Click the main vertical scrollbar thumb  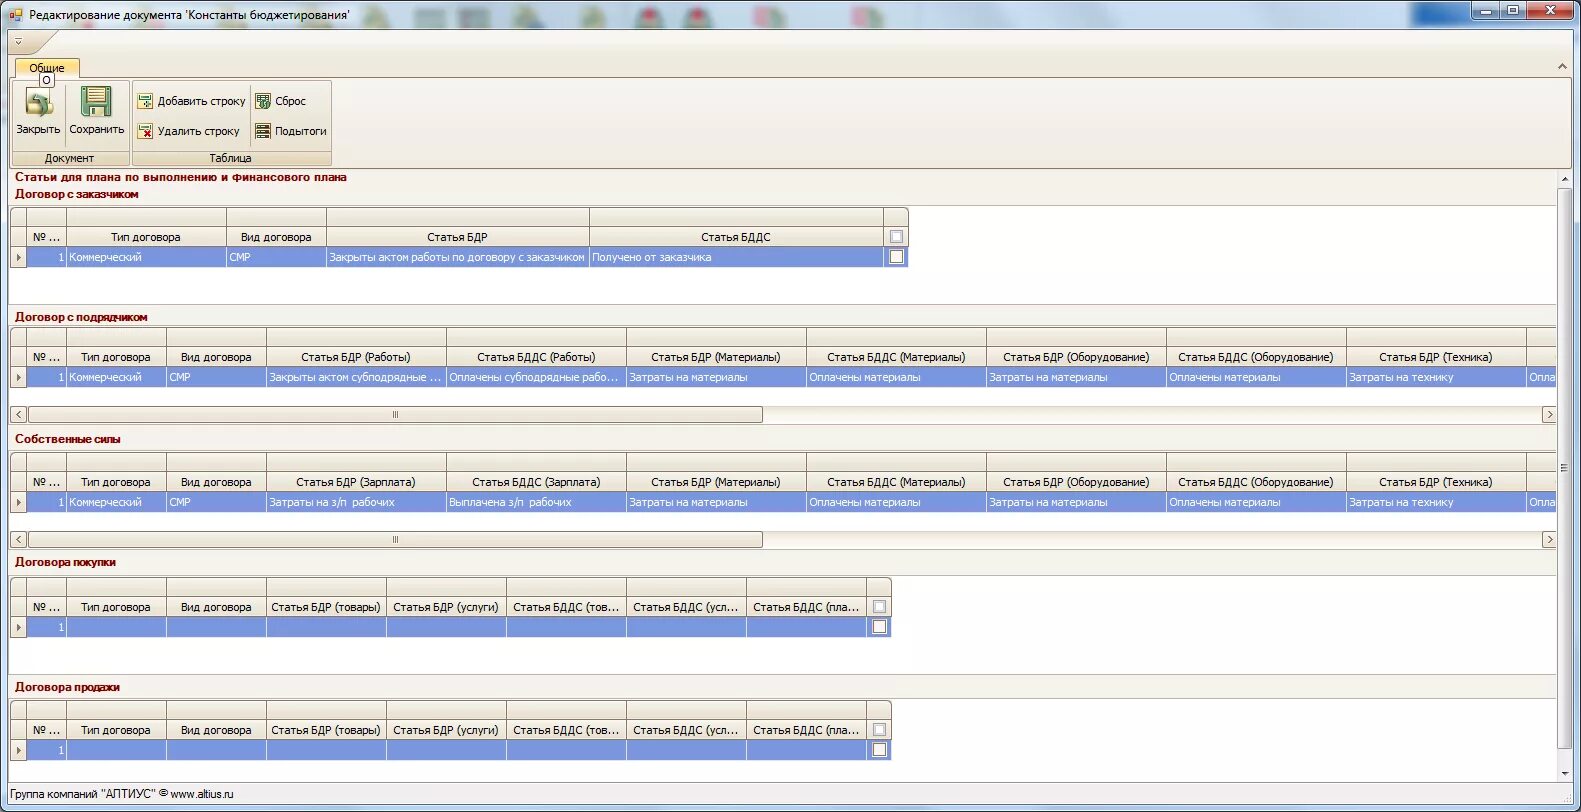[1565, 467]
